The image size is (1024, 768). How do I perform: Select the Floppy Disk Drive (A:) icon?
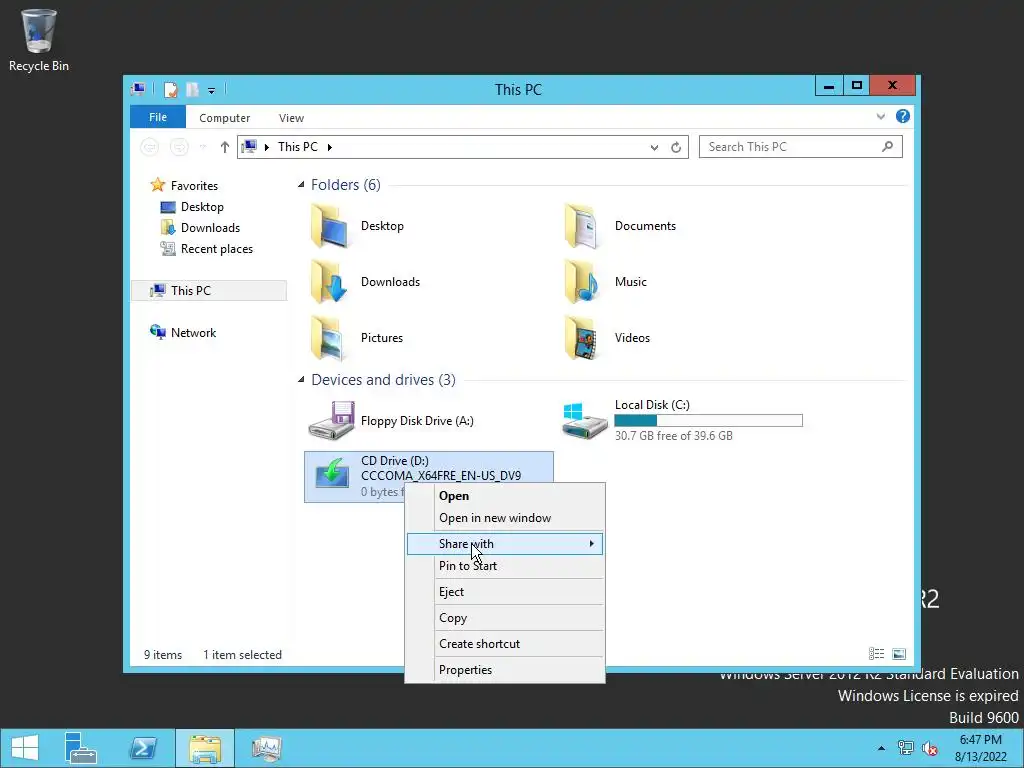tap(332, 421)
